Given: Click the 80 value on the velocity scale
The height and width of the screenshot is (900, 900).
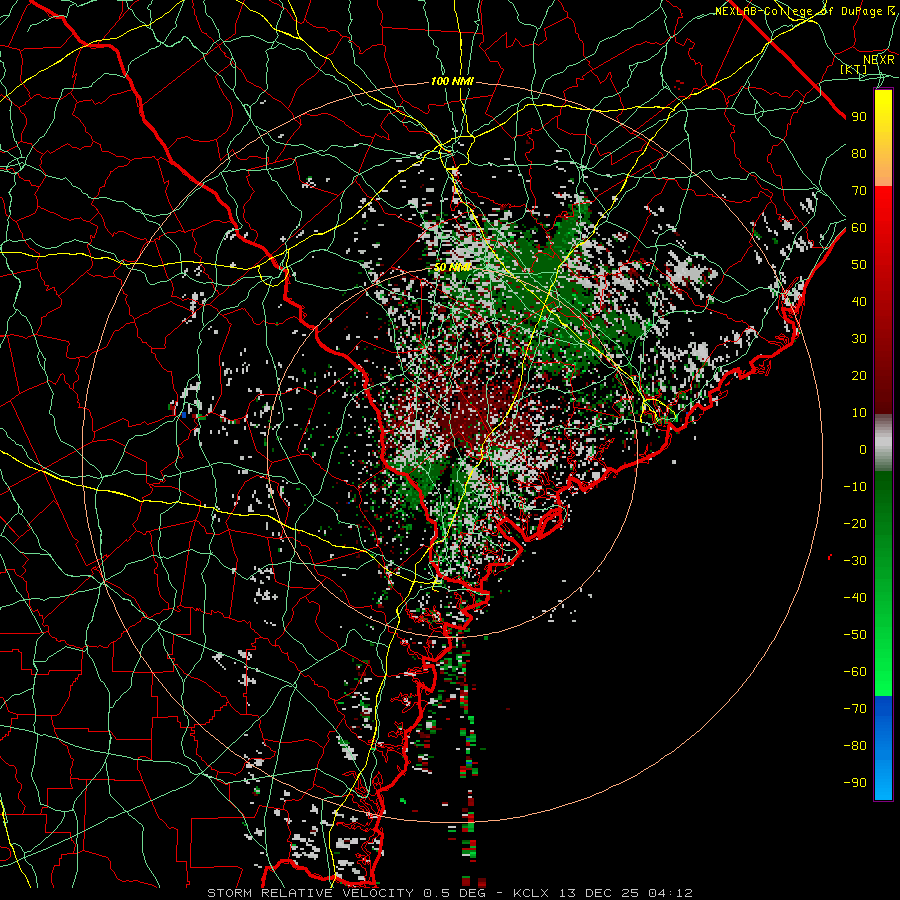Looking at the screenshot, I should (859, 153).
